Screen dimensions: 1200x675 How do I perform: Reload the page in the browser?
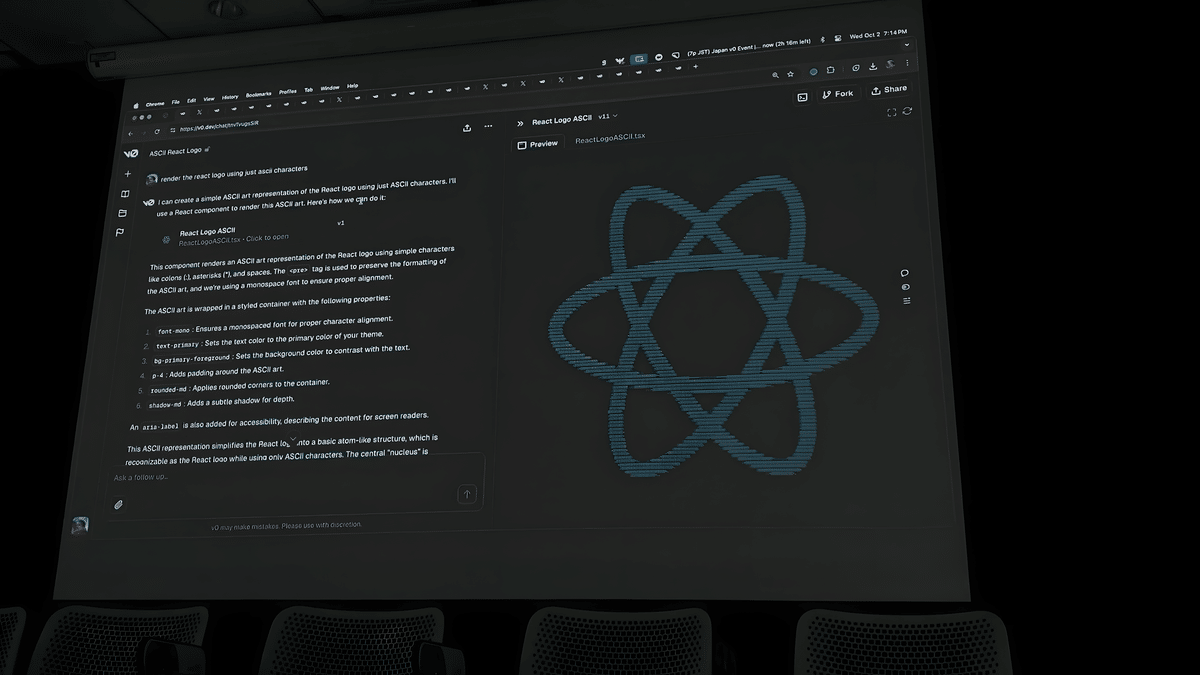(157, 131)
